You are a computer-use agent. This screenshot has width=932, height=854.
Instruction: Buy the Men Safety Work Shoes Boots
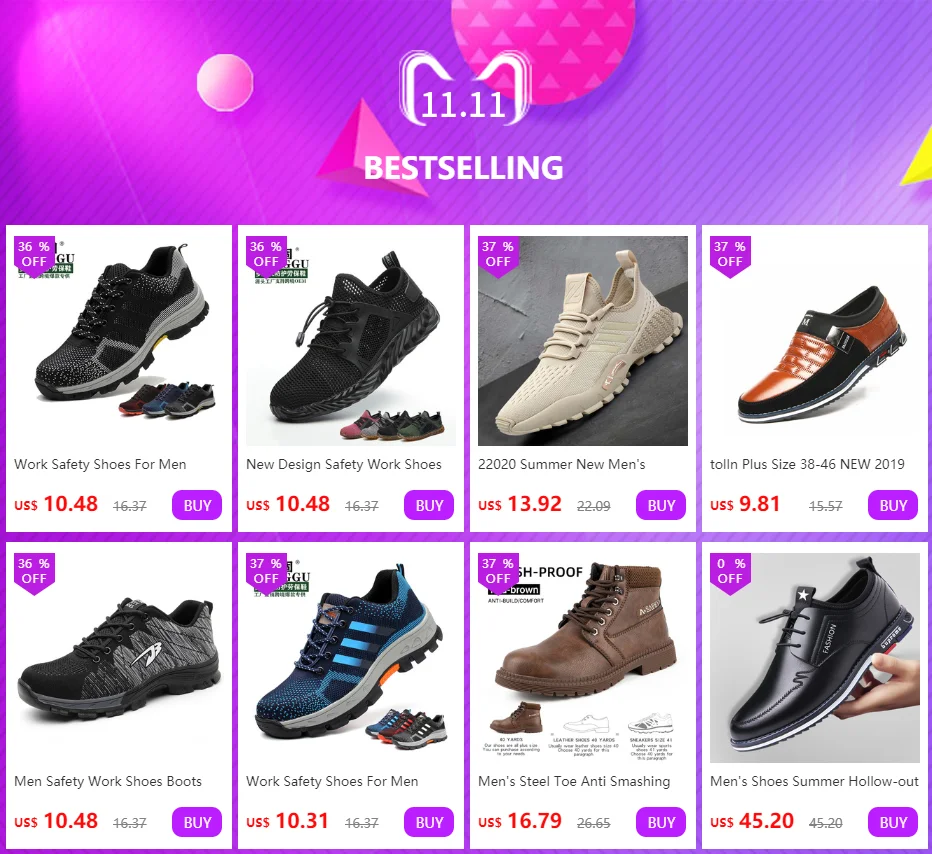pos(197,822)
